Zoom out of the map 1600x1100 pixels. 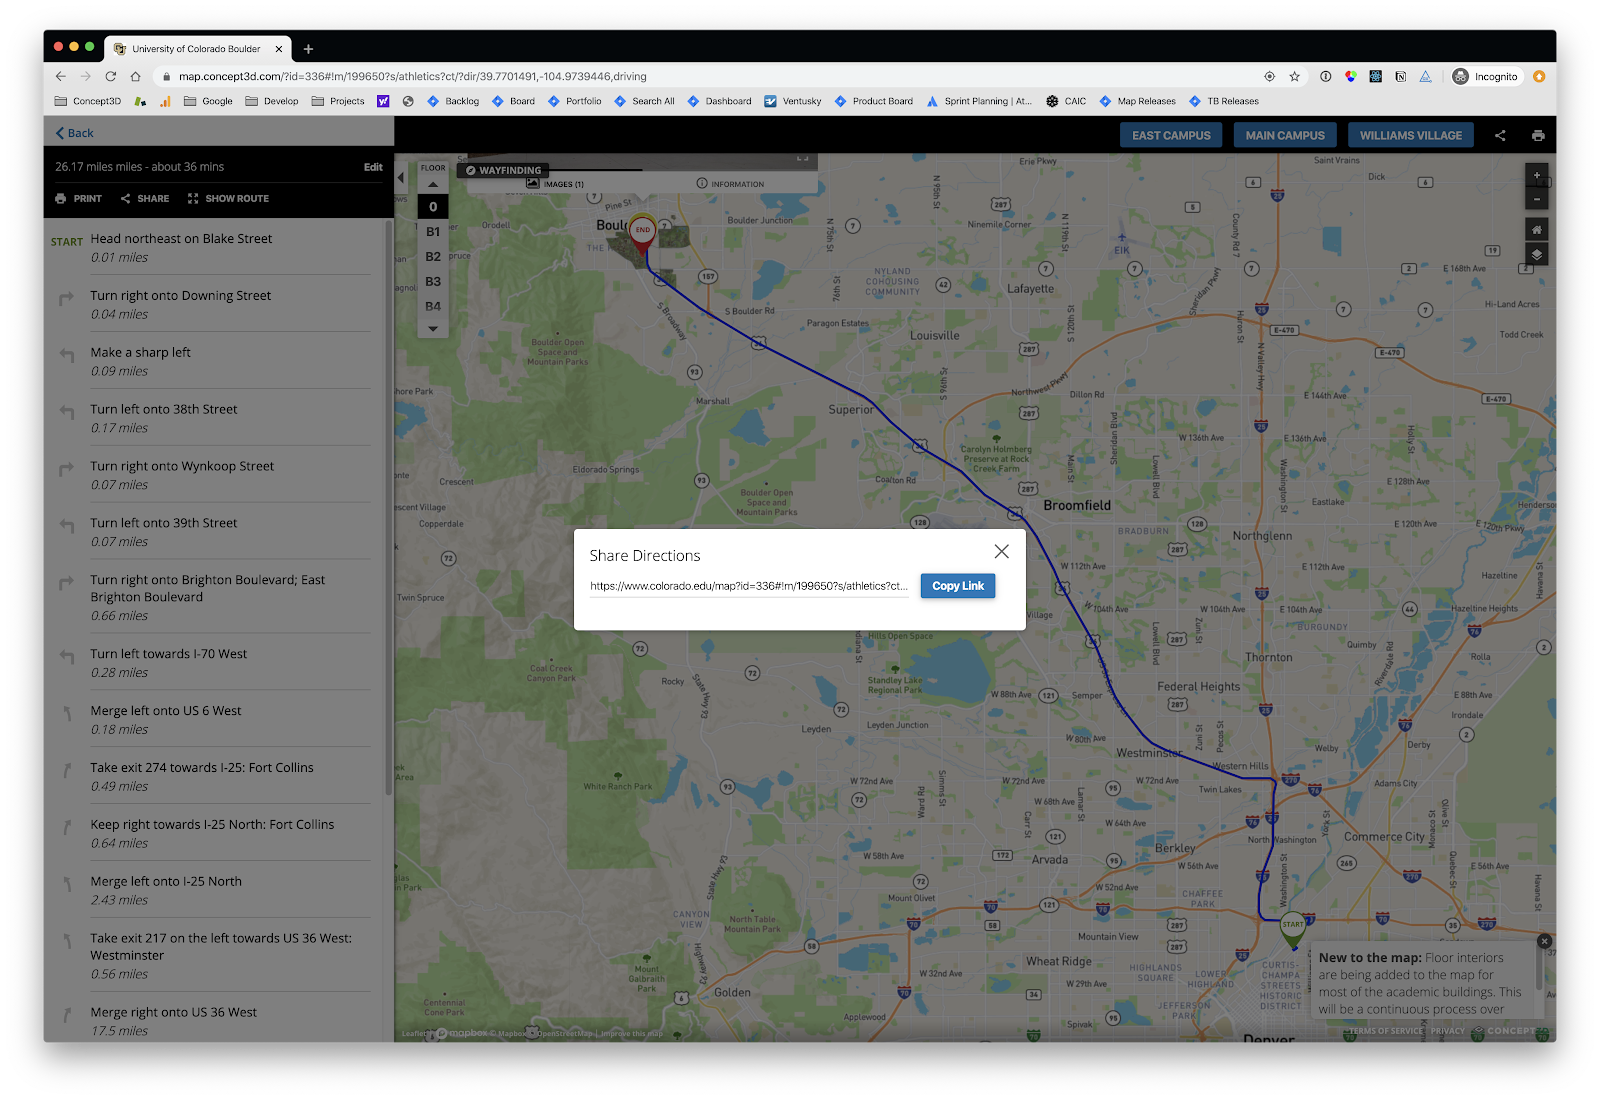pyautogui.click(x=1537, y=198)
